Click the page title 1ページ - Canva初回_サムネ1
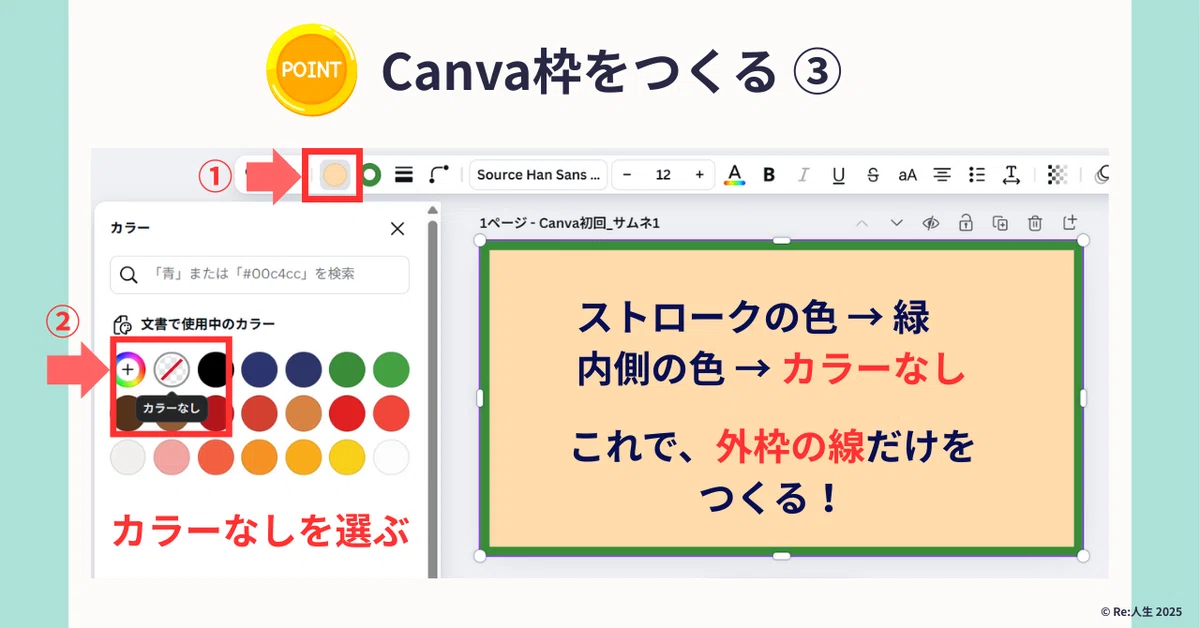This screenshot has height=628, width=1200. (569, 223)
